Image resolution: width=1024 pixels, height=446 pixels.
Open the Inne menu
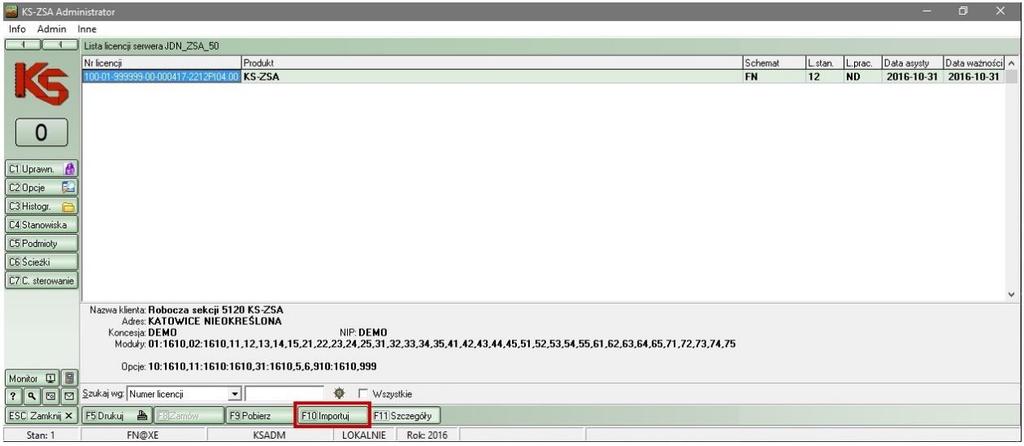[87, 29]
